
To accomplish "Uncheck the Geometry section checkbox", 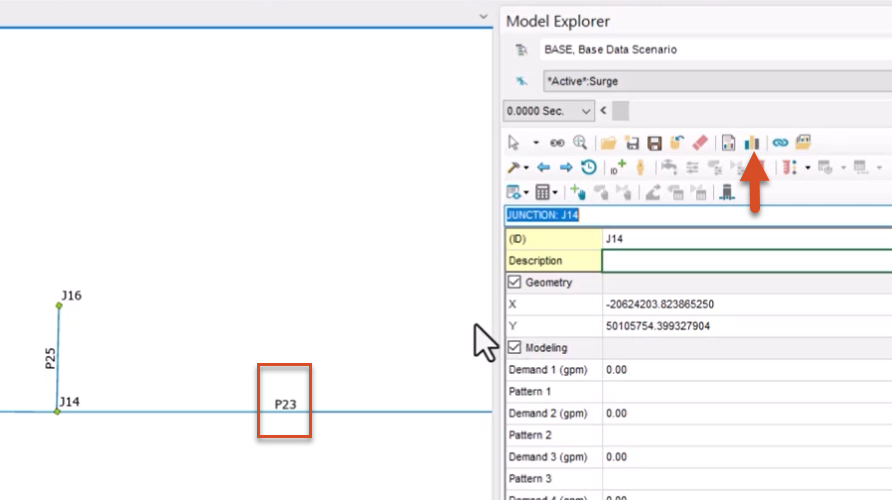I will tap(514, 282).
